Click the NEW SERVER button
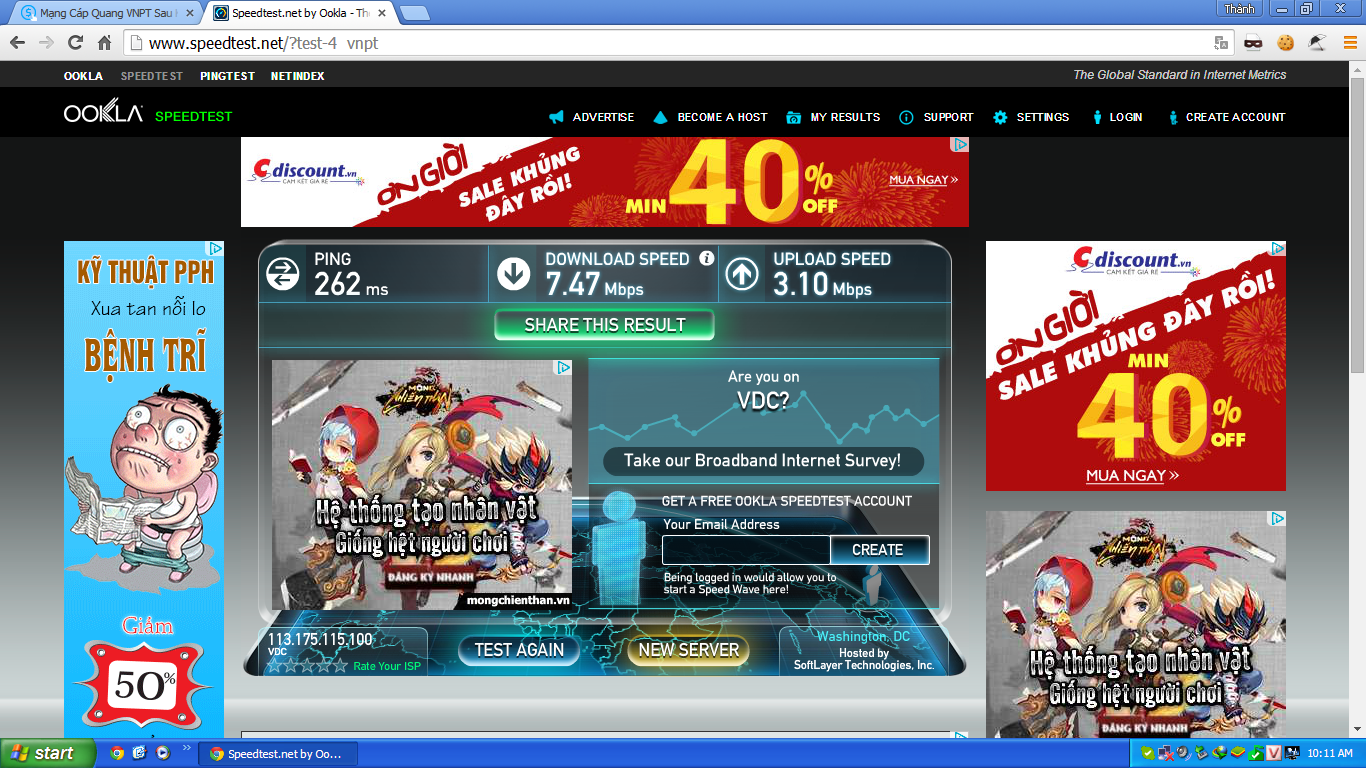Screen dimensions: 1366x768 point(689,650)
